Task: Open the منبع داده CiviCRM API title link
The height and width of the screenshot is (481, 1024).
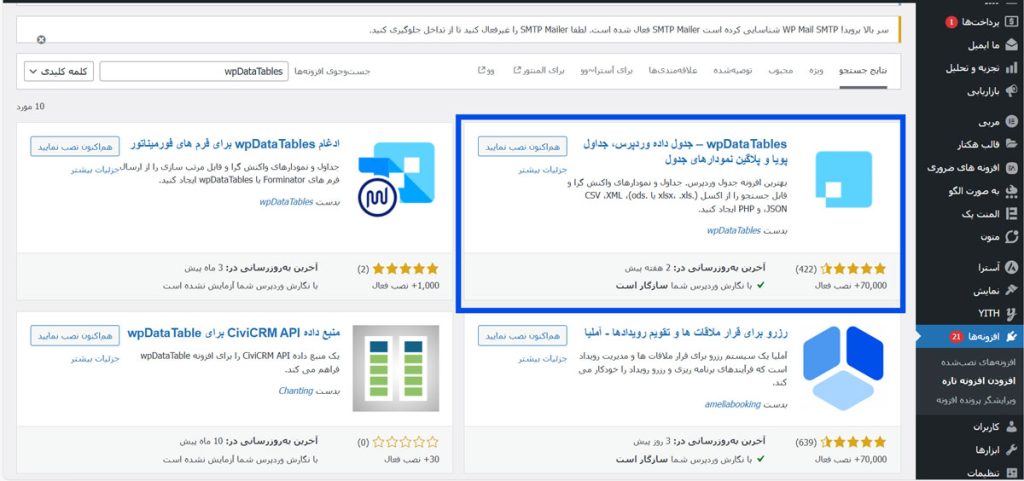Action: coord(234,334)
